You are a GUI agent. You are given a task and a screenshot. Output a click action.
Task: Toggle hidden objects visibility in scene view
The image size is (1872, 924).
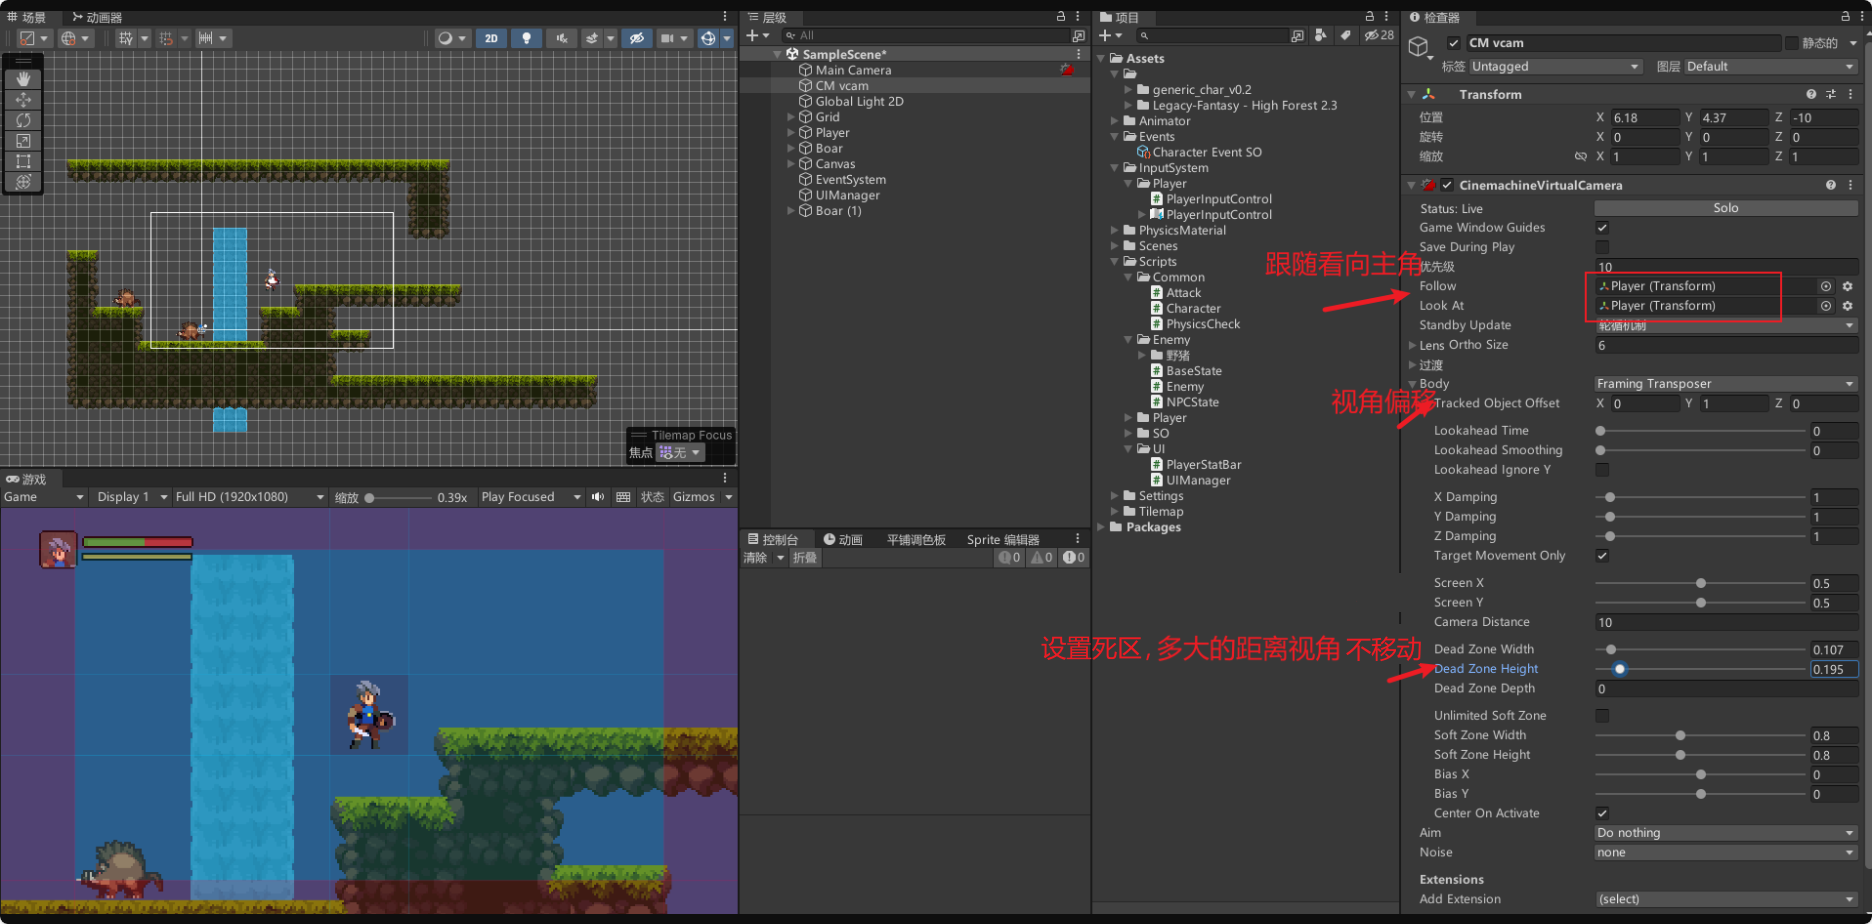(636, 38)
